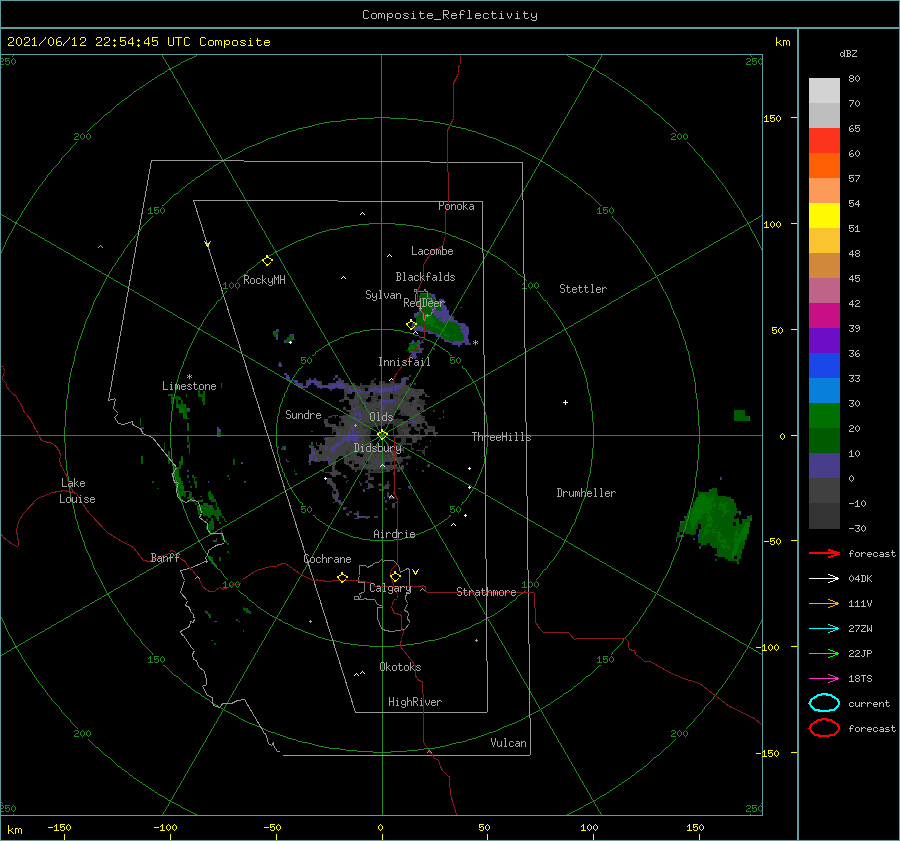Click the small green echo north of Innisfail
The width and height of the screenshot is (900, 841).
(x=414, y=346)
